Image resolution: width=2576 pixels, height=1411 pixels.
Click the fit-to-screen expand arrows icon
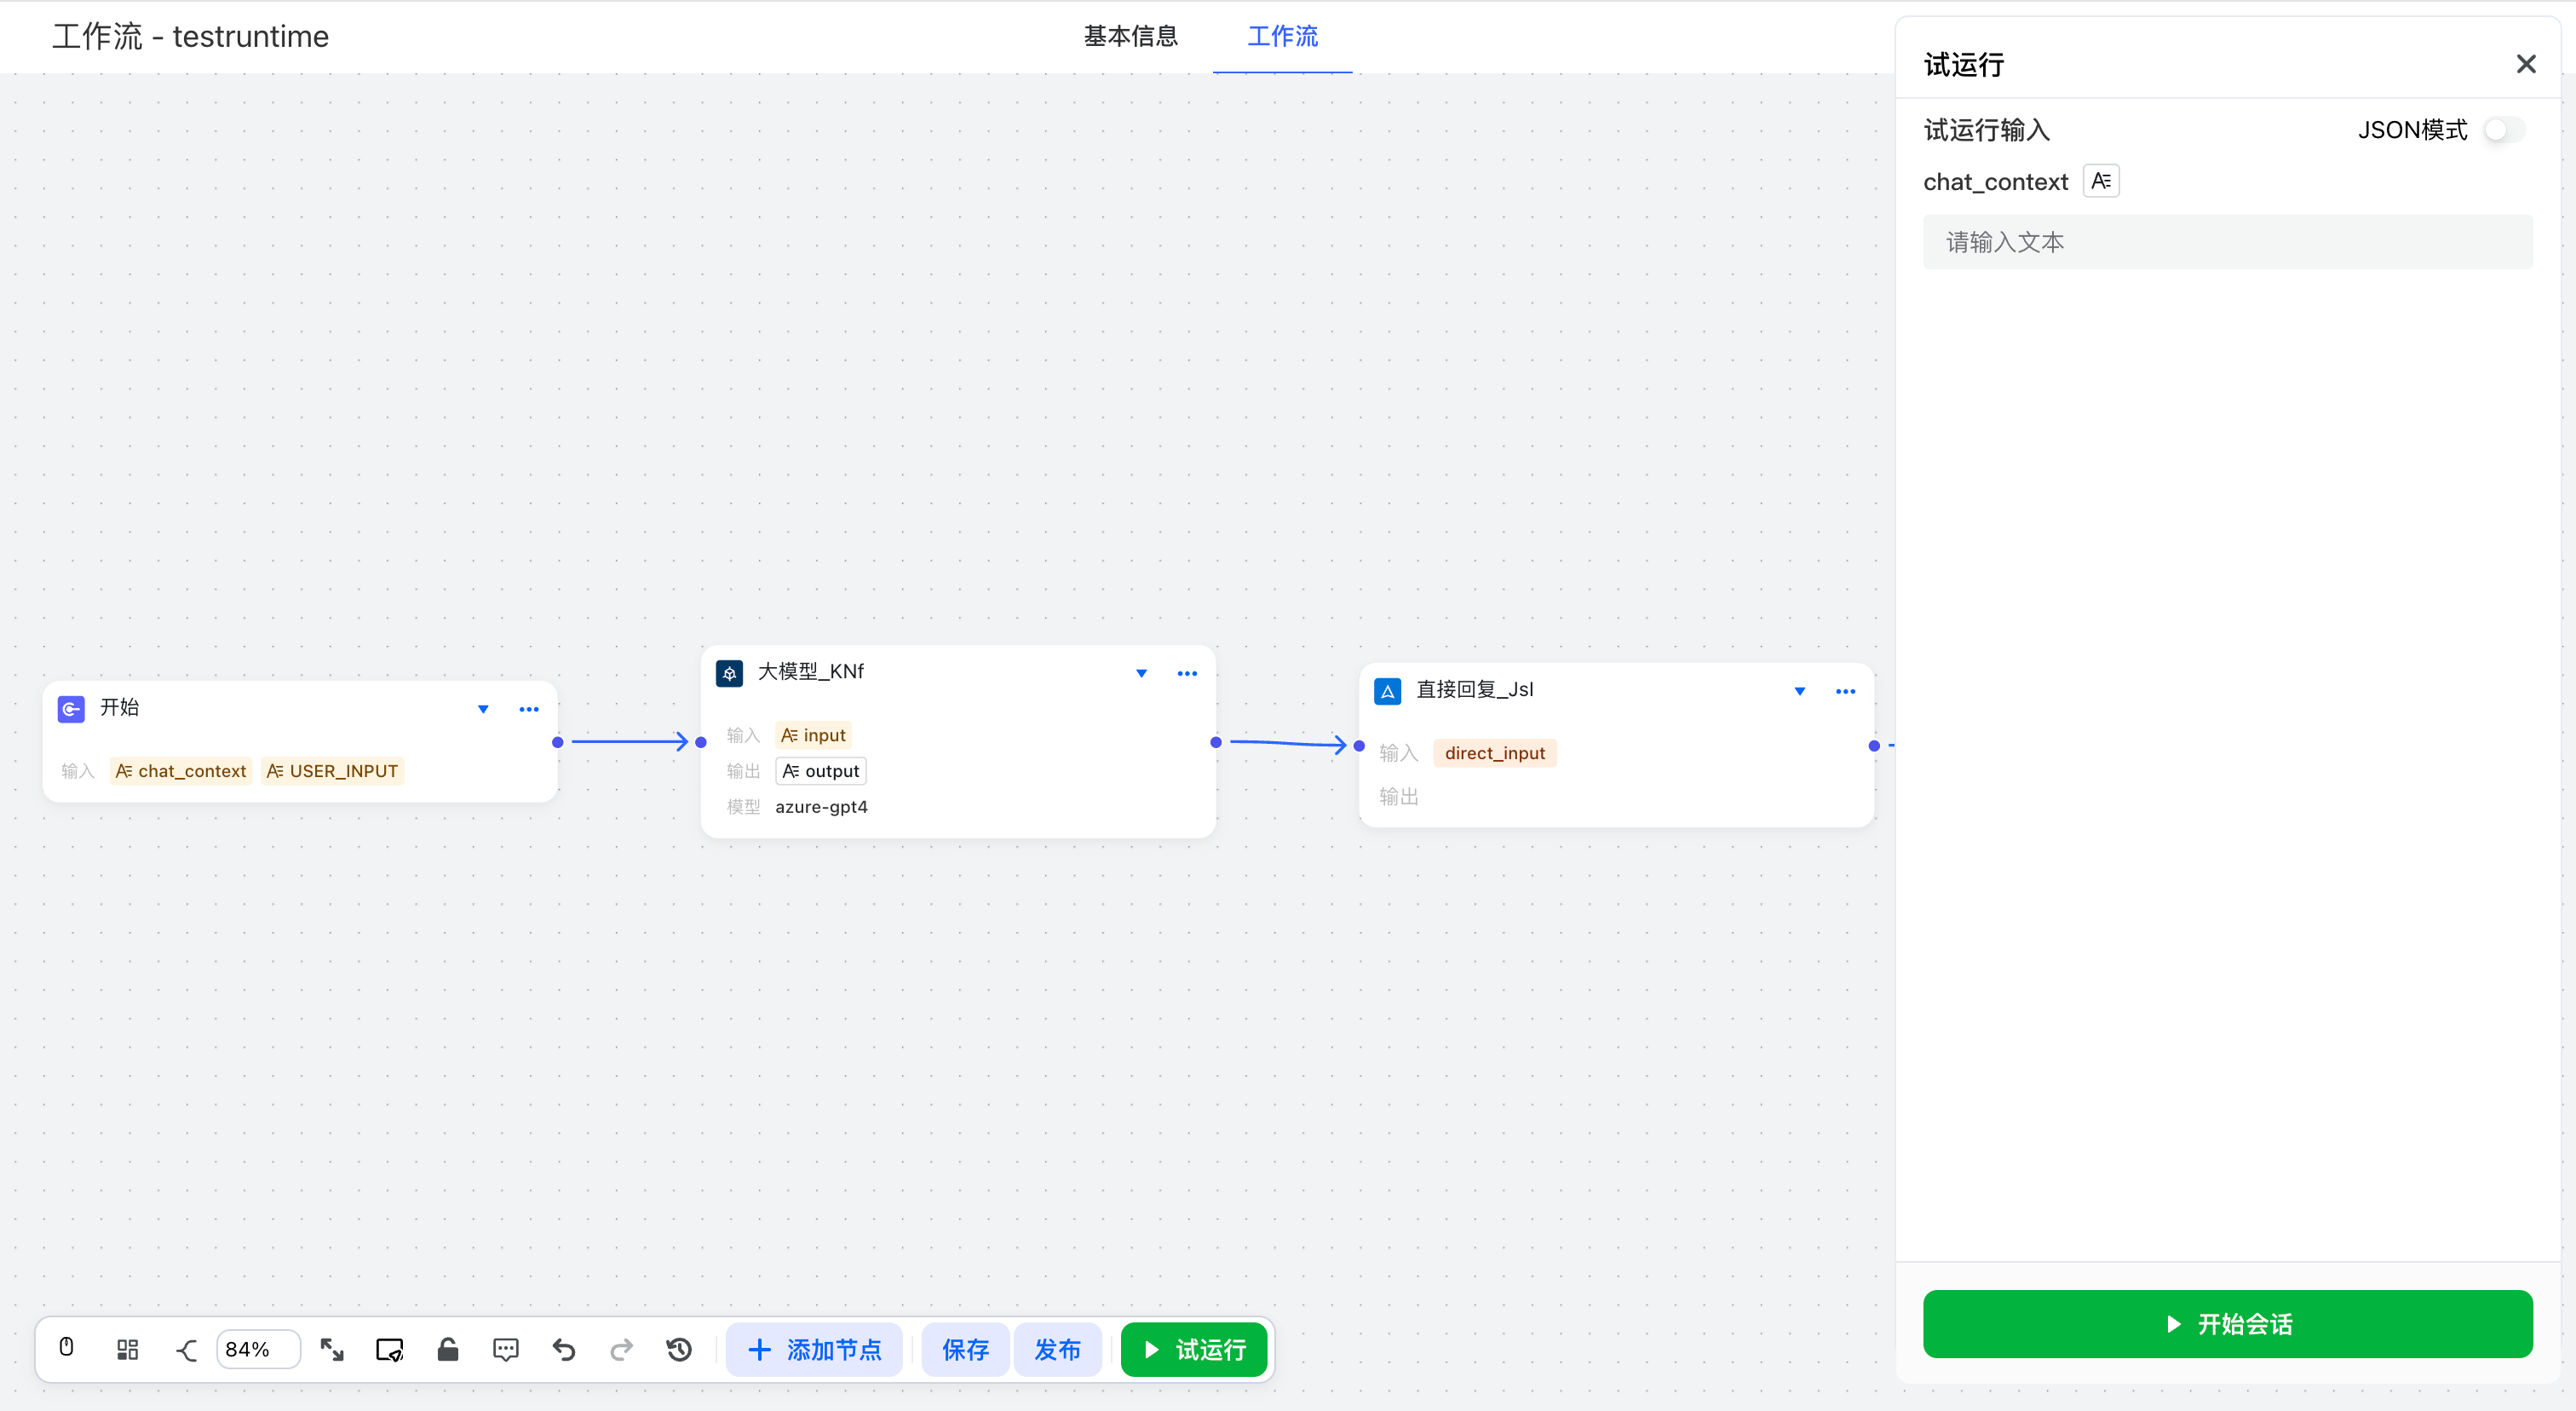332,1349
